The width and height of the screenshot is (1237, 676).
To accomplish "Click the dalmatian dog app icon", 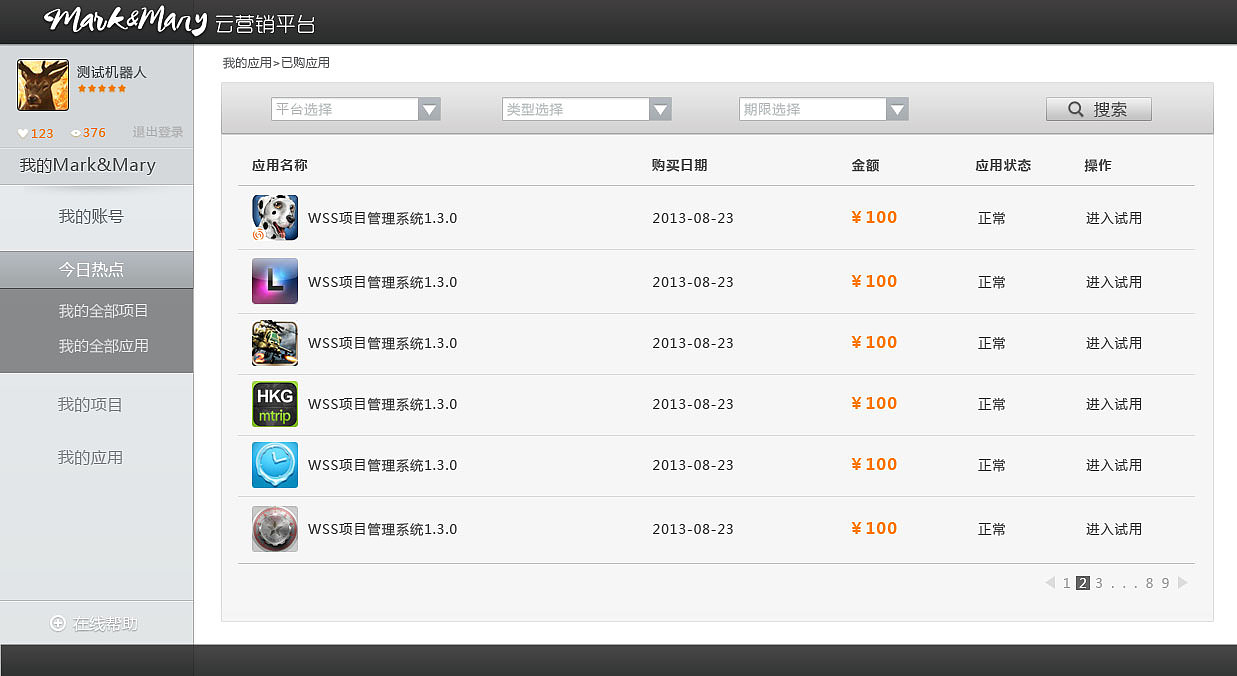I will 274,217.
